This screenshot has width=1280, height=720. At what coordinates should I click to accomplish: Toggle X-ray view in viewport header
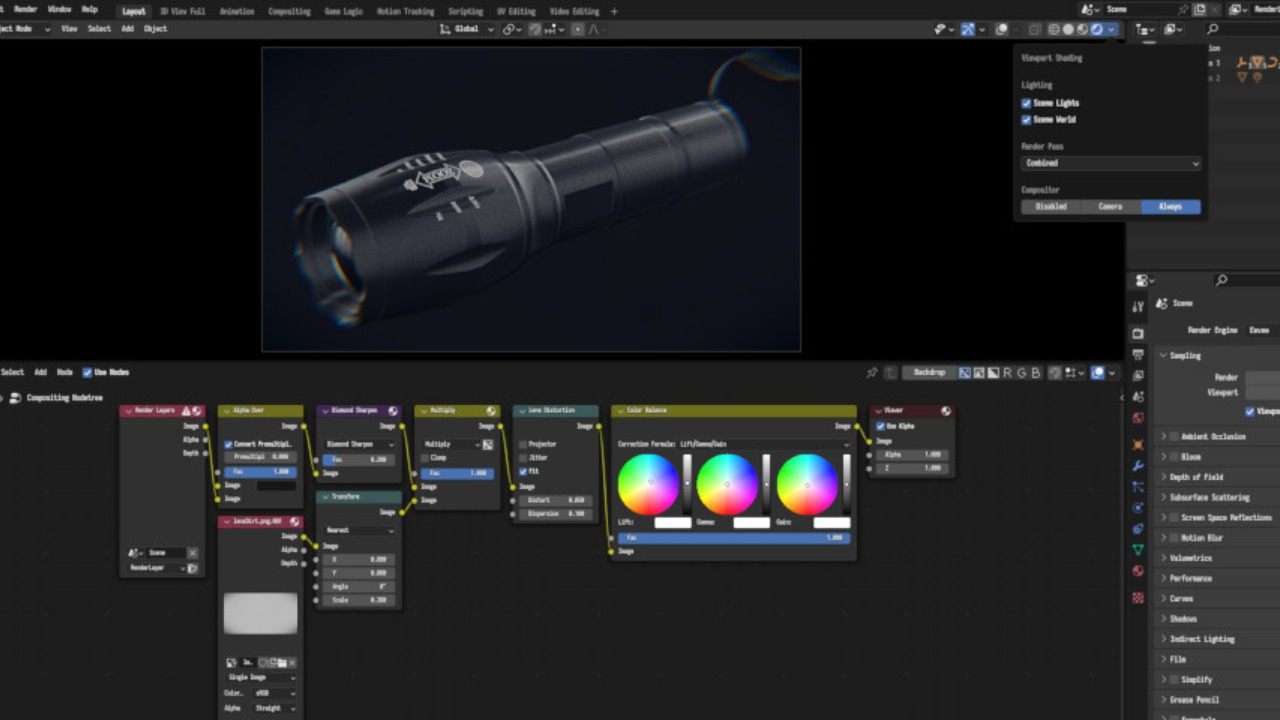point(1035,29)
